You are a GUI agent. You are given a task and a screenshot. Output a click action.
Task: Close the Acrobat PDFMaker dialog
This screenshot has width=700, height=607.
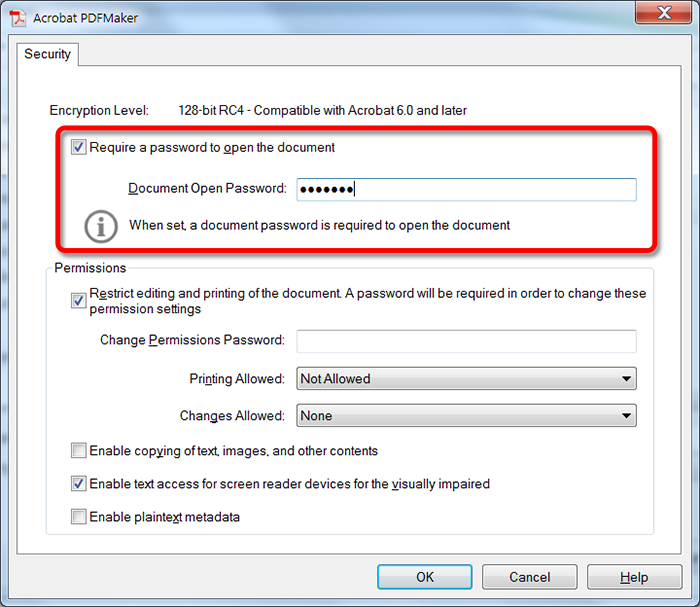click(662, 16)
